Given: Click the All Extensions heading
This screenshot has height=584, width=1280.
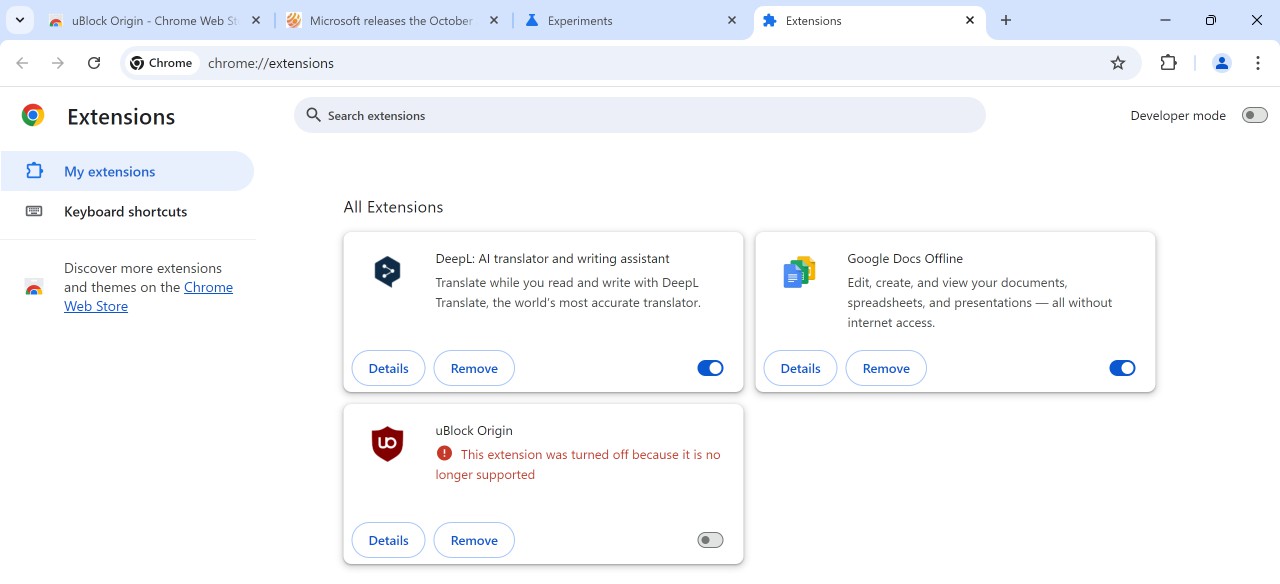Looking at the screenshot, I should pyautogui.click(x=393, y=207).
